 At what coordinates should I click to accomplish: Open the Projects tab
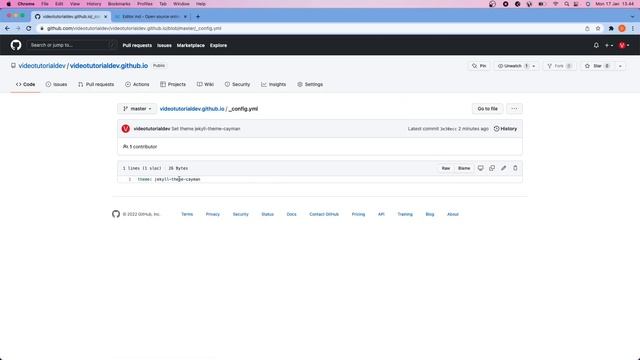[x=173, y=84]
